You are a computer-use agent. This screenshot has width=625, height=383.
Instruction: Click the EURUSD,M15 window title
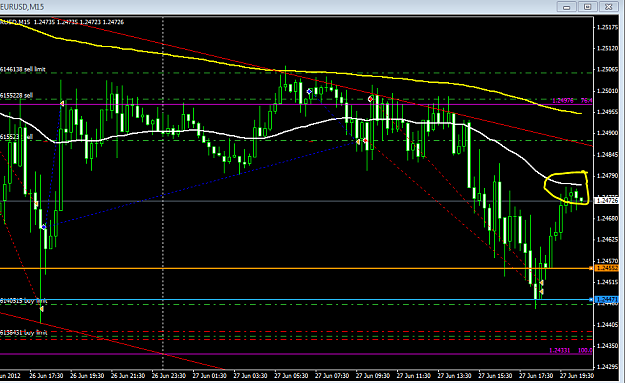22,7
